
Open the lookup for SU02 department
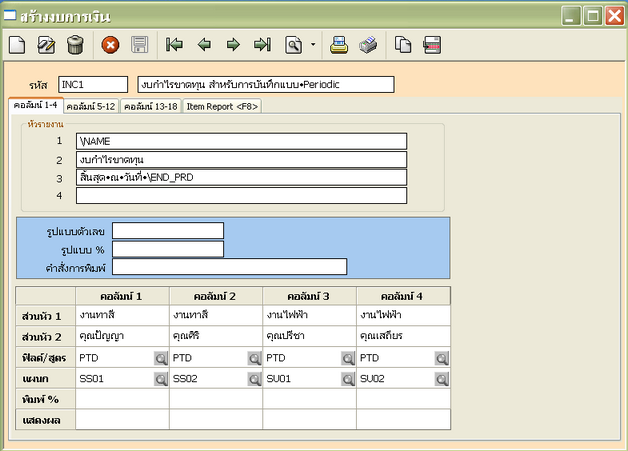(x=442, y=379)
